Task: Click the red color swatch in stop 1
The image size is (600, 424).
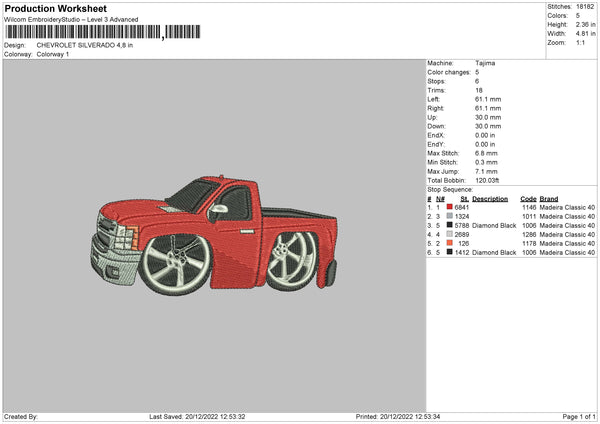Action: tap(450, 207)
